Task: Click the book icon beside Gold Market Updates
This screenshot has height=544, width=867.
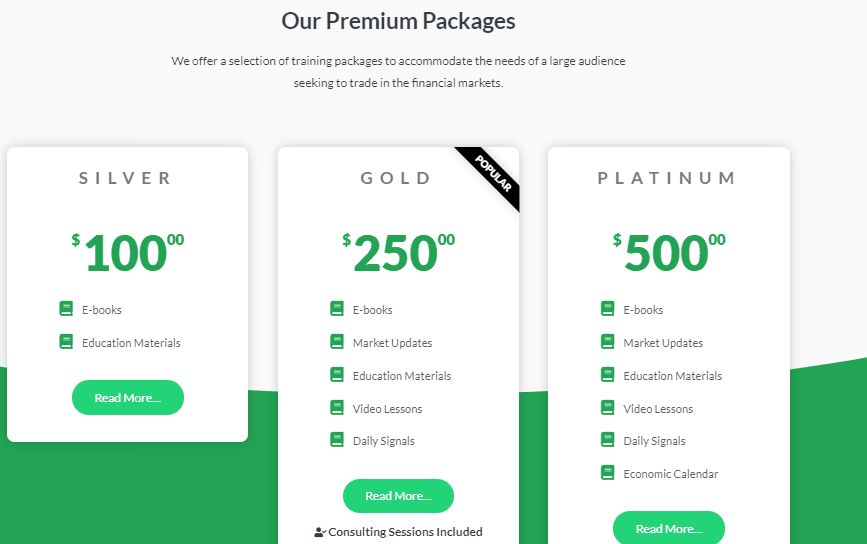Action: [337, 342]
